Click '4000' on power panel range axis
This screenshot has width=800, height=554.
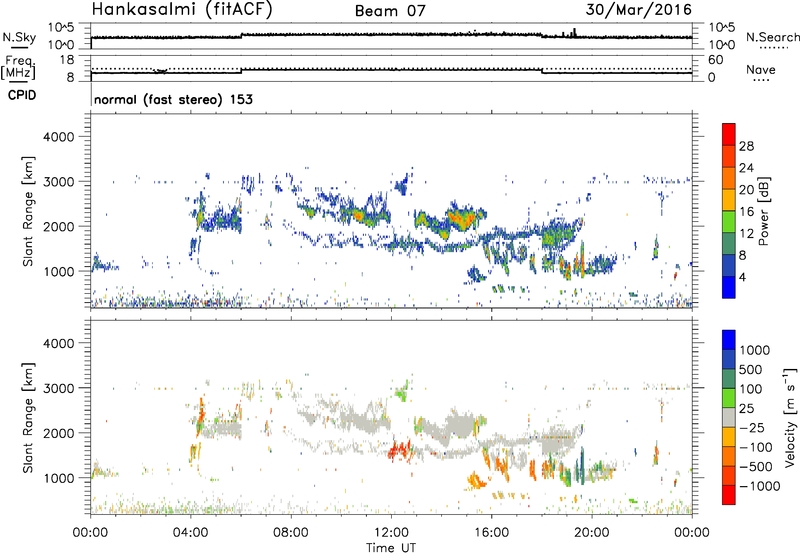(x=58, y=137)
